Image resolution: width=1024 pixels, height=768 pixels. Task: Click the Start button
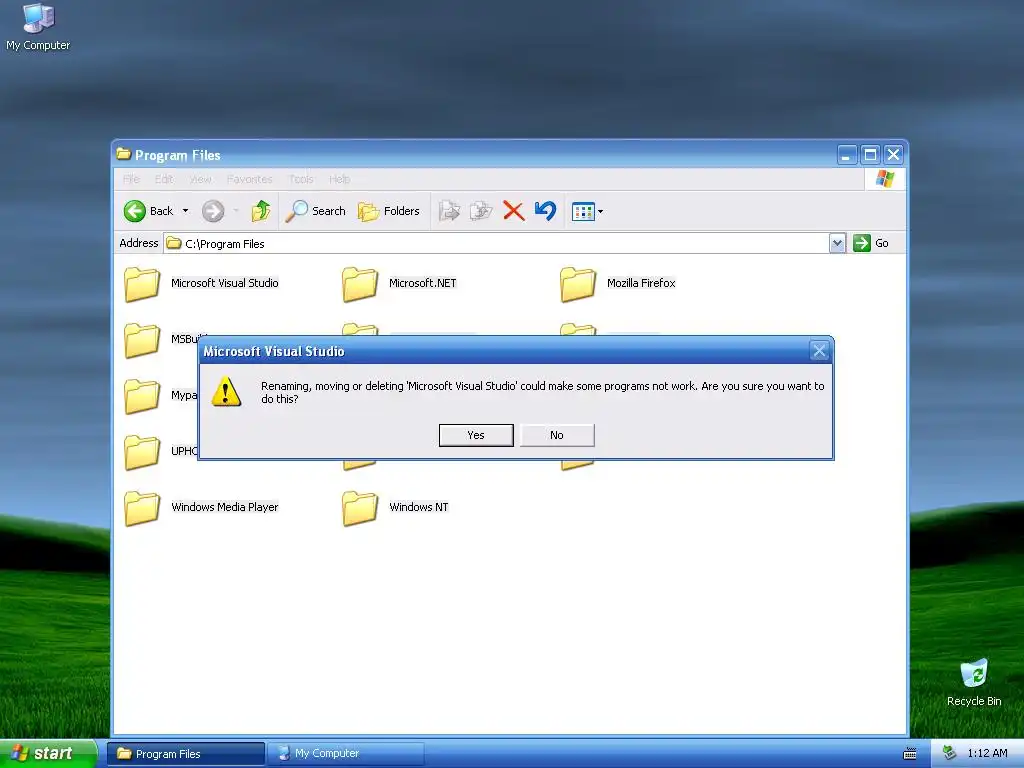[48, 753]
